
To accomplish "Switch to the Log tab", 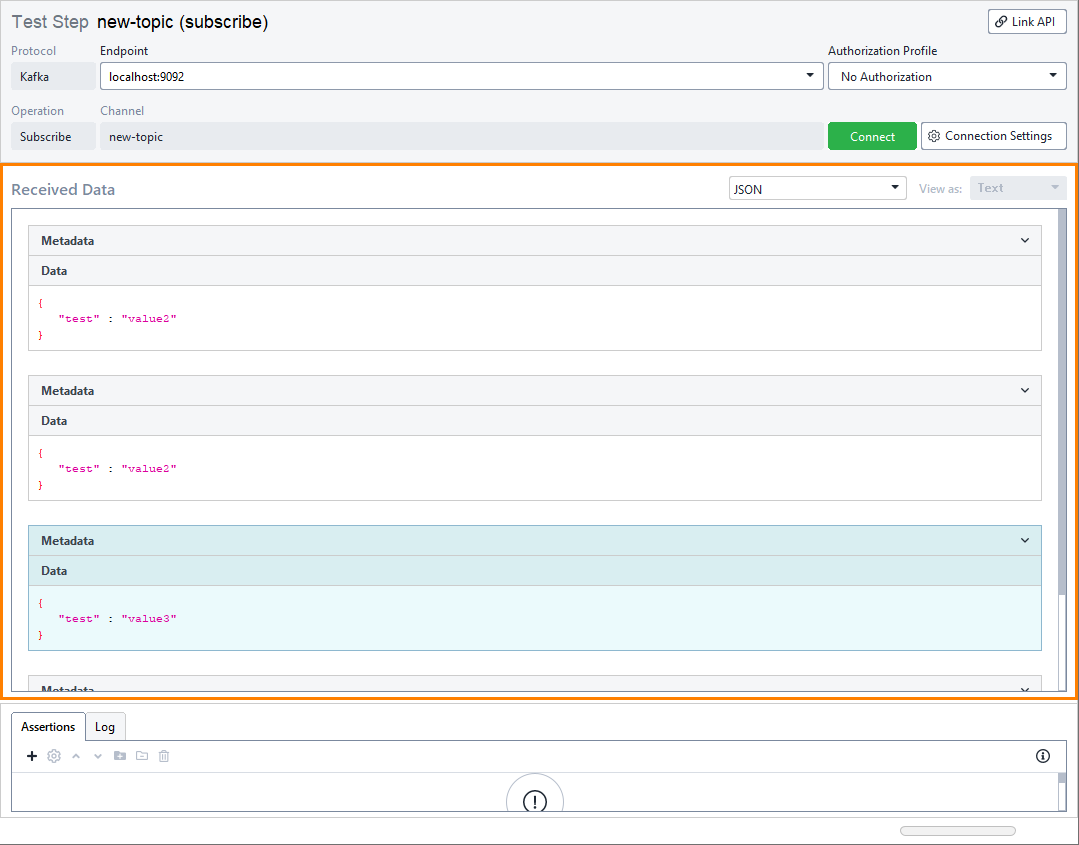I will tap(105, 727).
